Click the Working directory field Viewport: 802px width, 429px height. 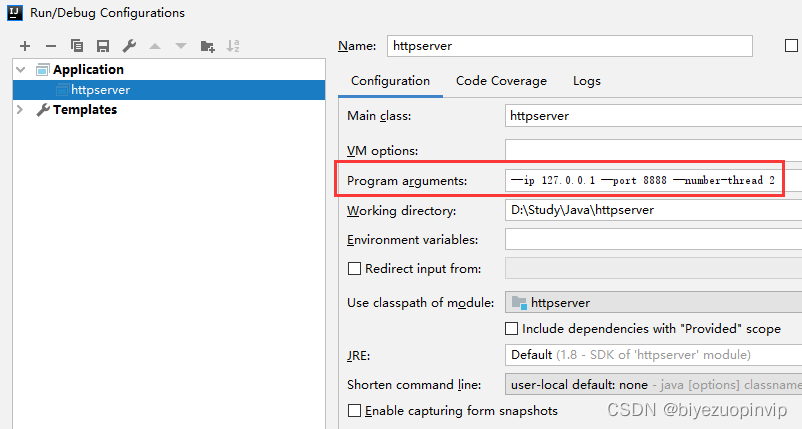(653, 210)
